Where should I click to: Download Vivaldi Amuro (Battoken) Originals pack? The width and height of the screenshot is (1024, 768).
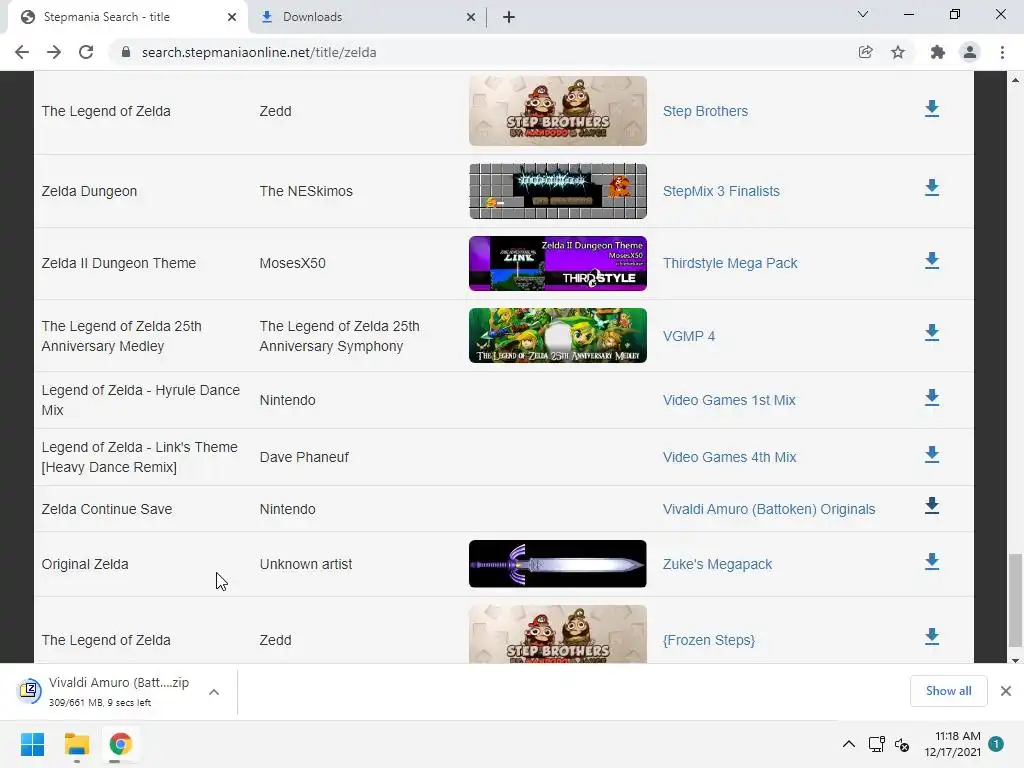(x=932, y=506)
